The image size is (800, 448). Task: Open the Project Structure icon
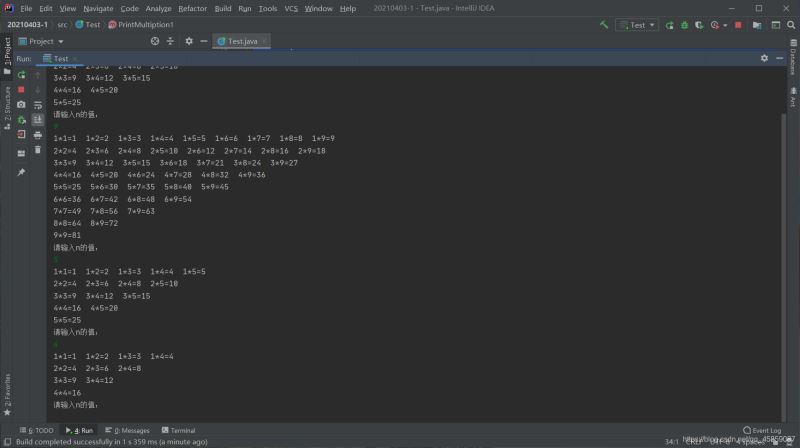click(757, 25)
